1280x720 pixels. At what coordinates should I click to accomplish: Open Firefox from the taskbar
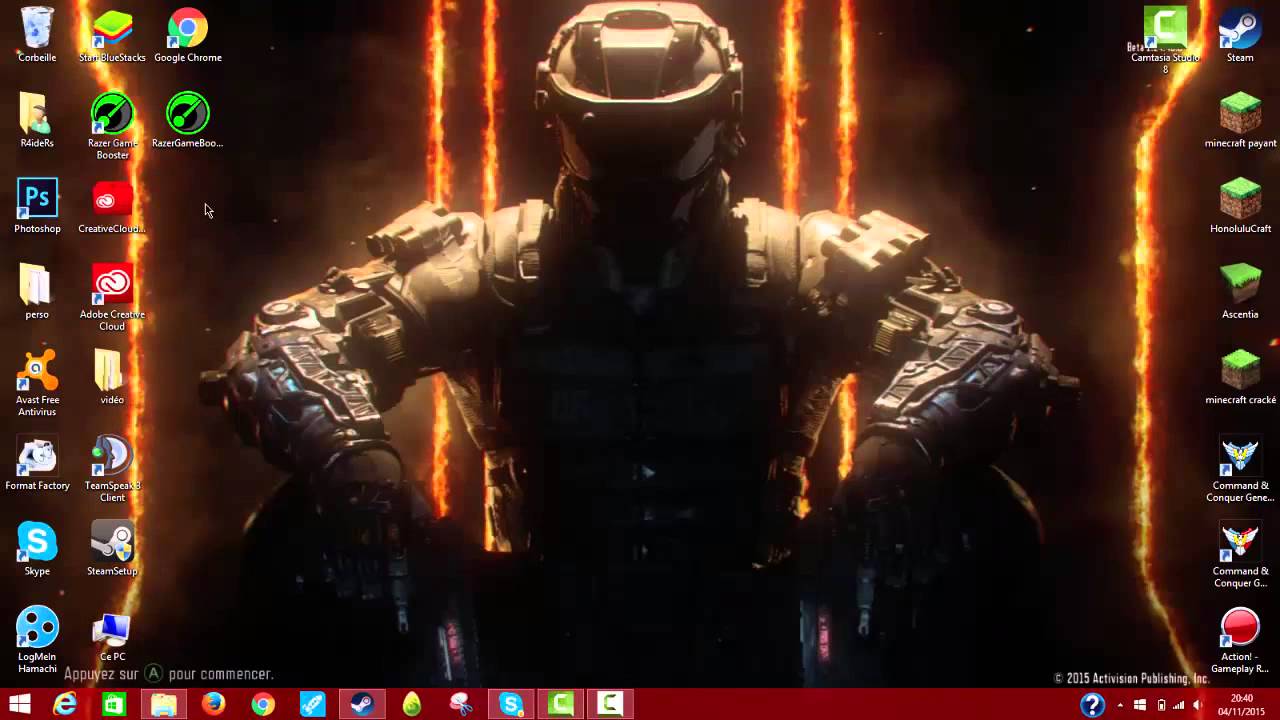point(213,705)
